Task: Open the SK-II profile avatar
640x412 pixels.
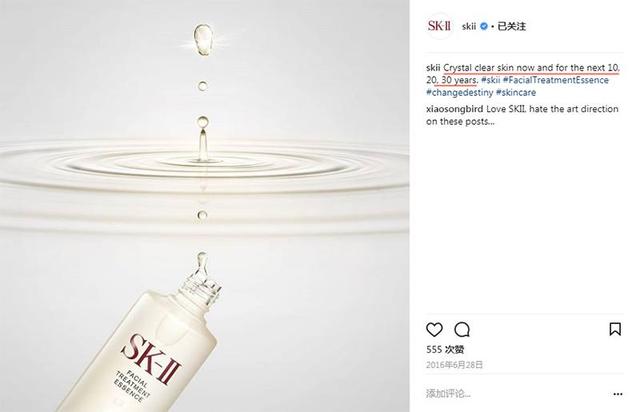Action: point(439,26)
